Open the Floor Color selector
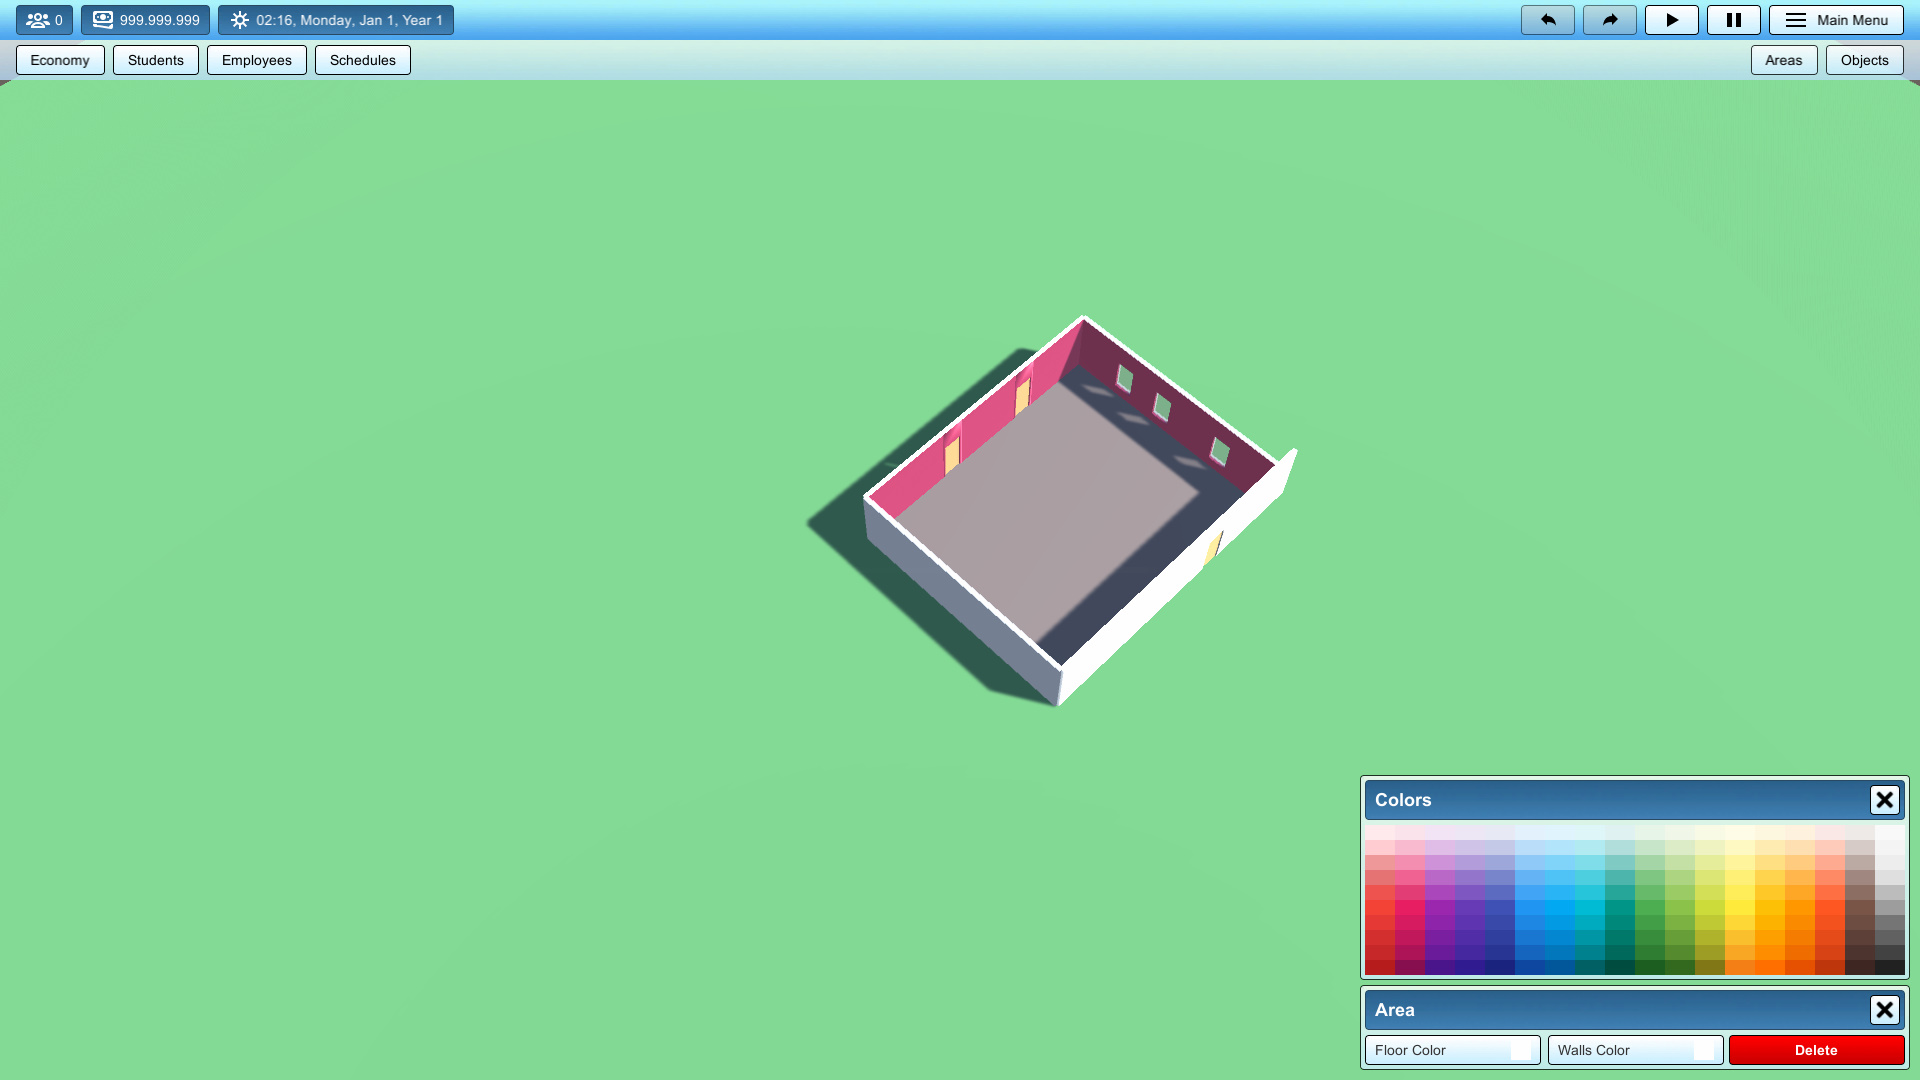Image resolution: width=1920 pixels, height=1080 pixels. (1452, 1050)
